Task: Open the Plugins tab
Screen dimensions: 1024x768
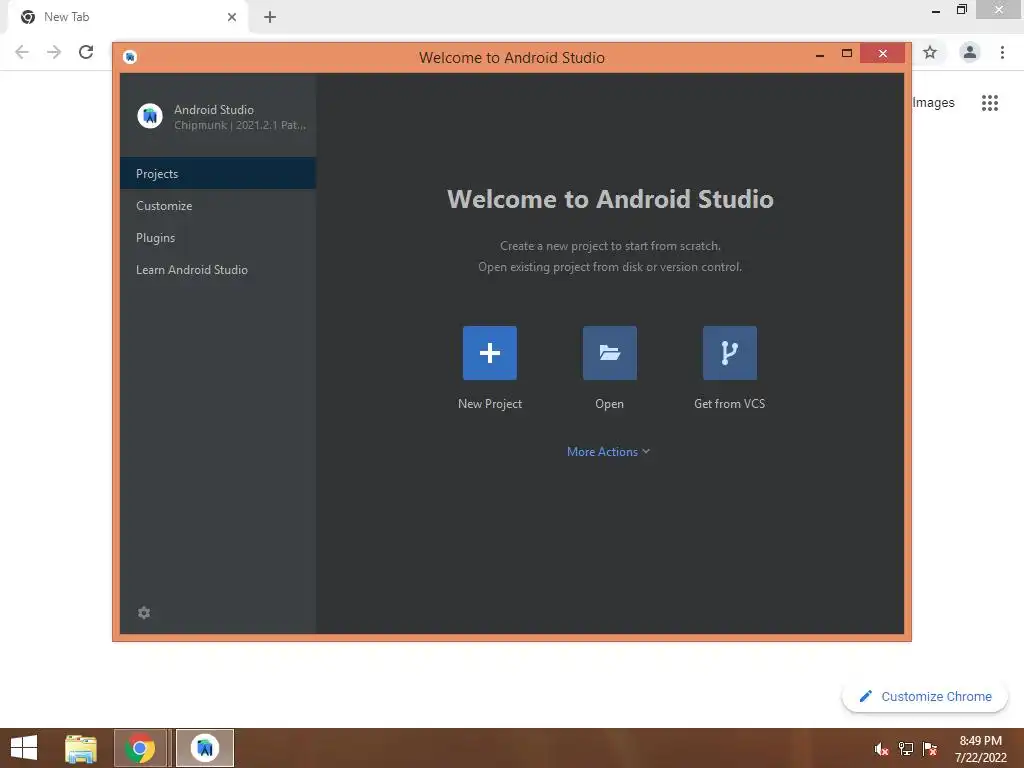Action: point(218,238)
